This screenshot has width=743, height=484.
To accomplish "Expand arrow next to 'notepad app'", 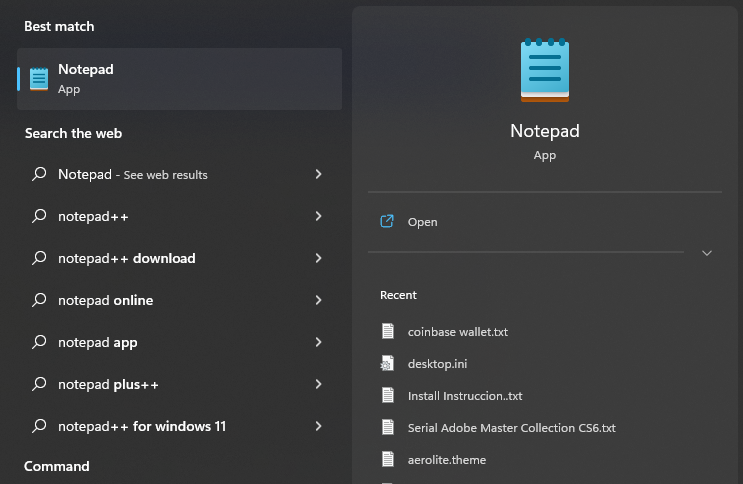I will pos(318,342).
